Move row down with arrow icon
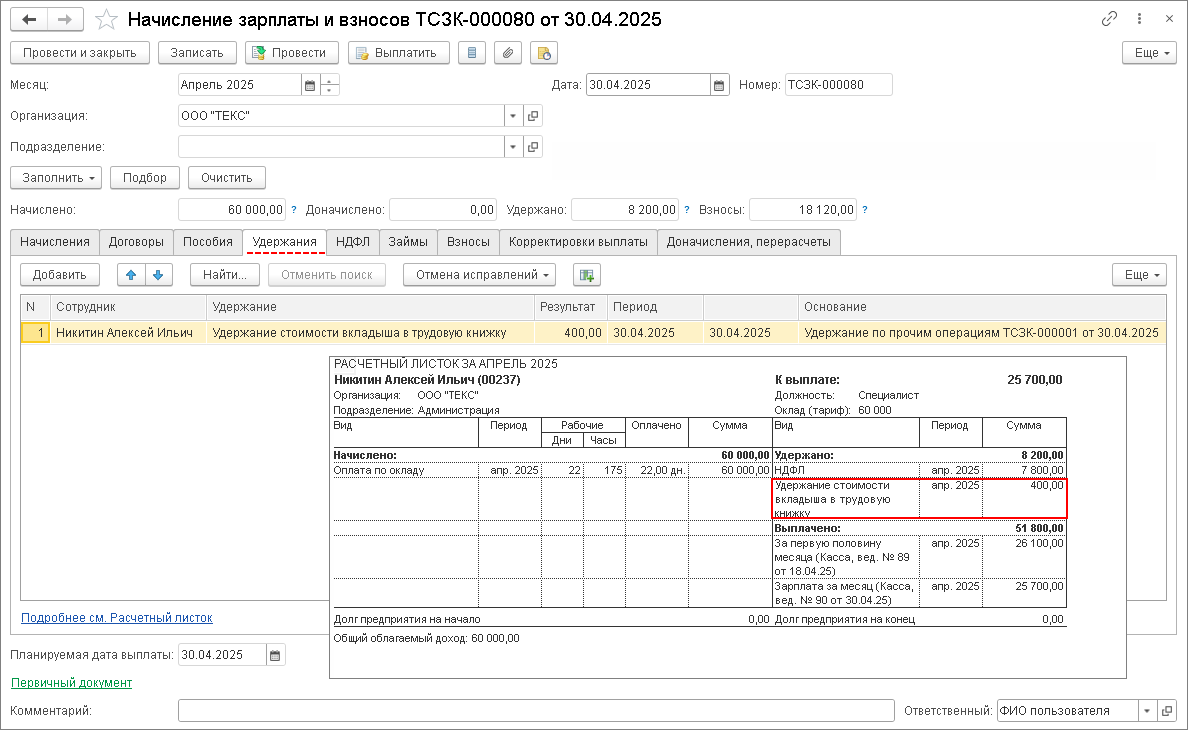Viewport: 1188px width, 730px height. 158,274
